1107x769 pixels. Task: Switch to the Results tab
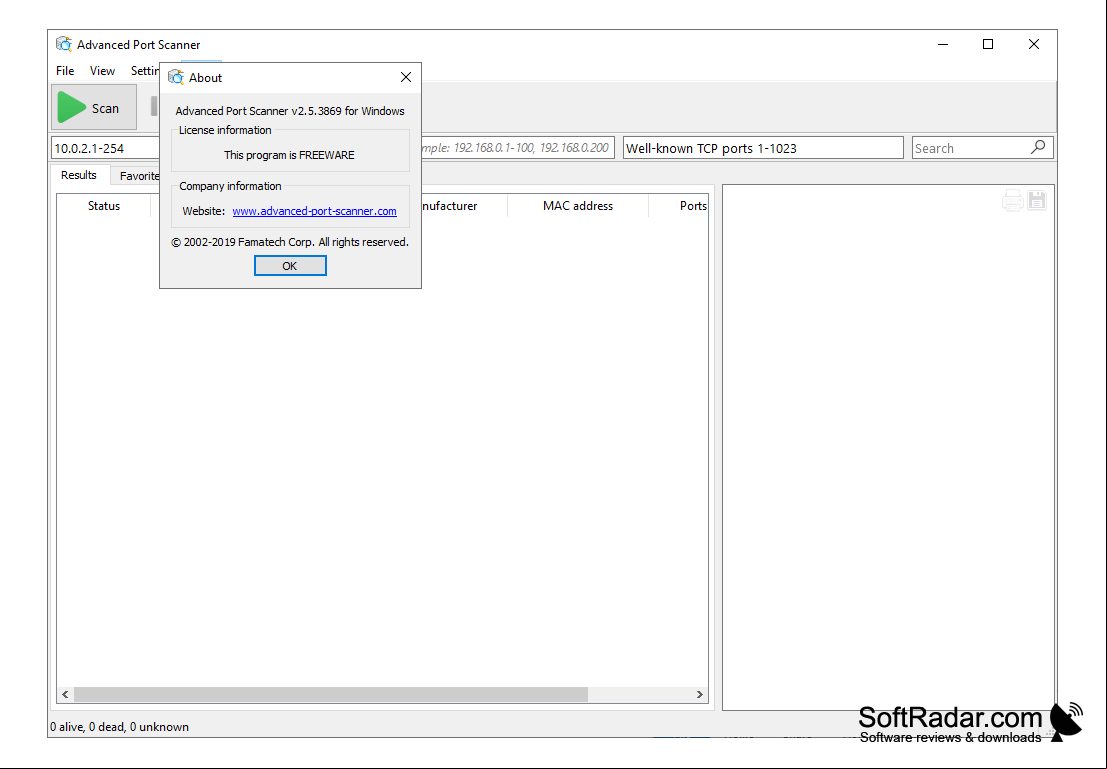tap(78, 175)
